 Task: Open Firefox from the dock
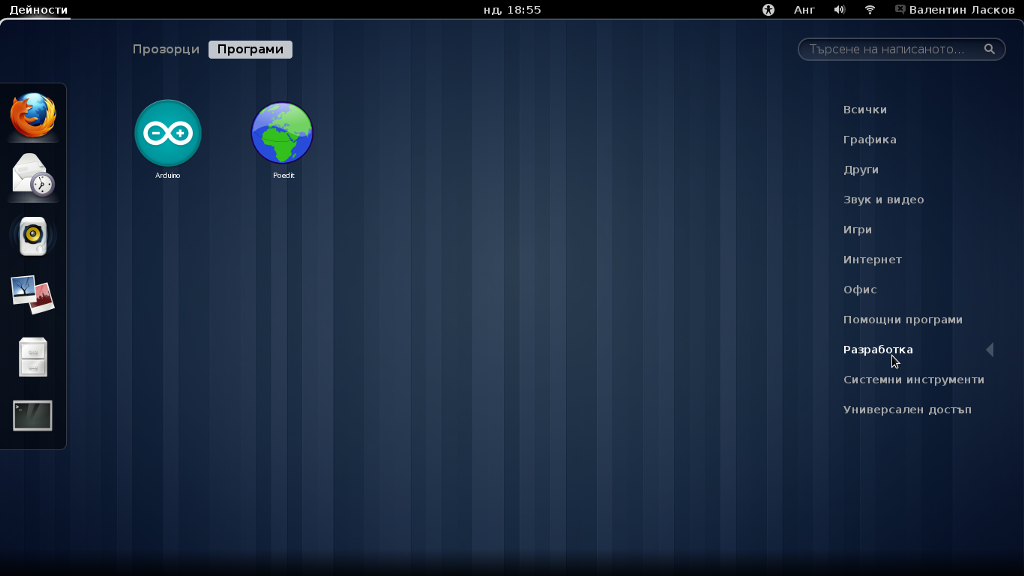click(x=33, y=115)
